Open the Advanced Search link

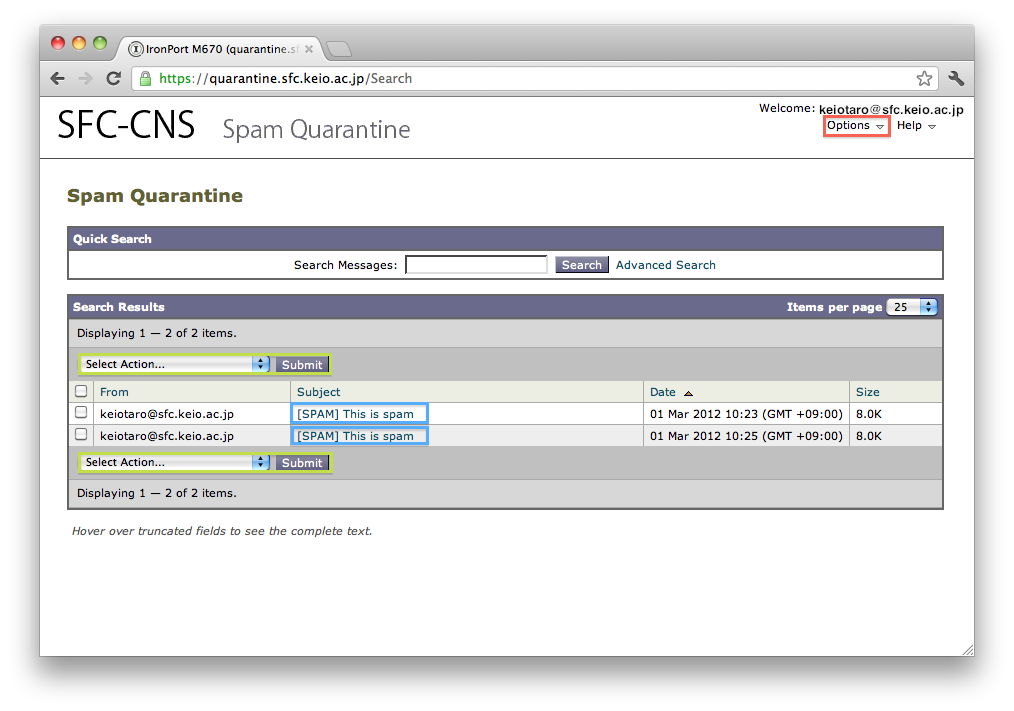click(665, 265)
